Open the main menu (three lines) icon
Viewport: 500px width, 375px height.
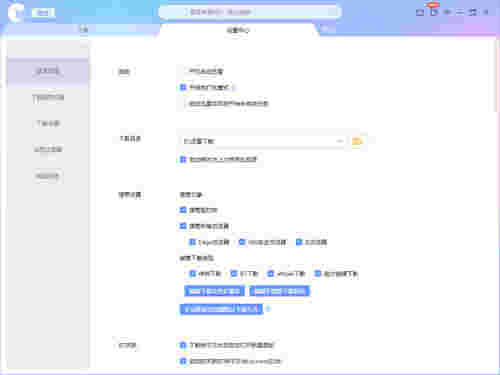coord(460,12)
